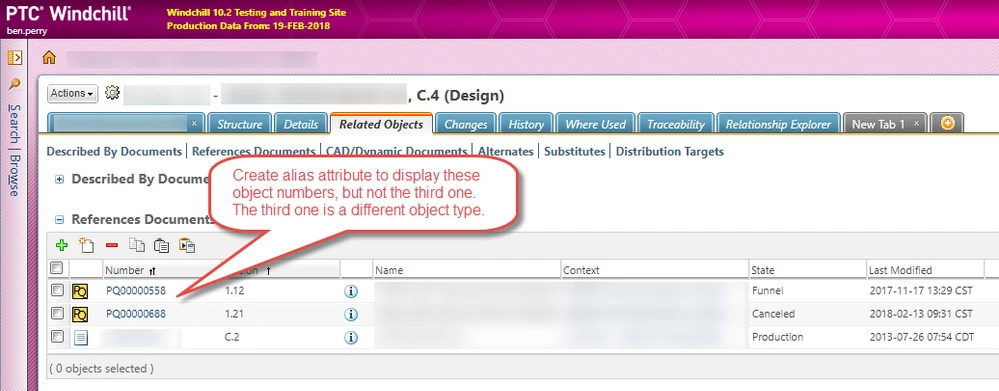Open info icon for PQ00000688 row
The width and height of the screenshot is (999, 391).
pos(350,315)
